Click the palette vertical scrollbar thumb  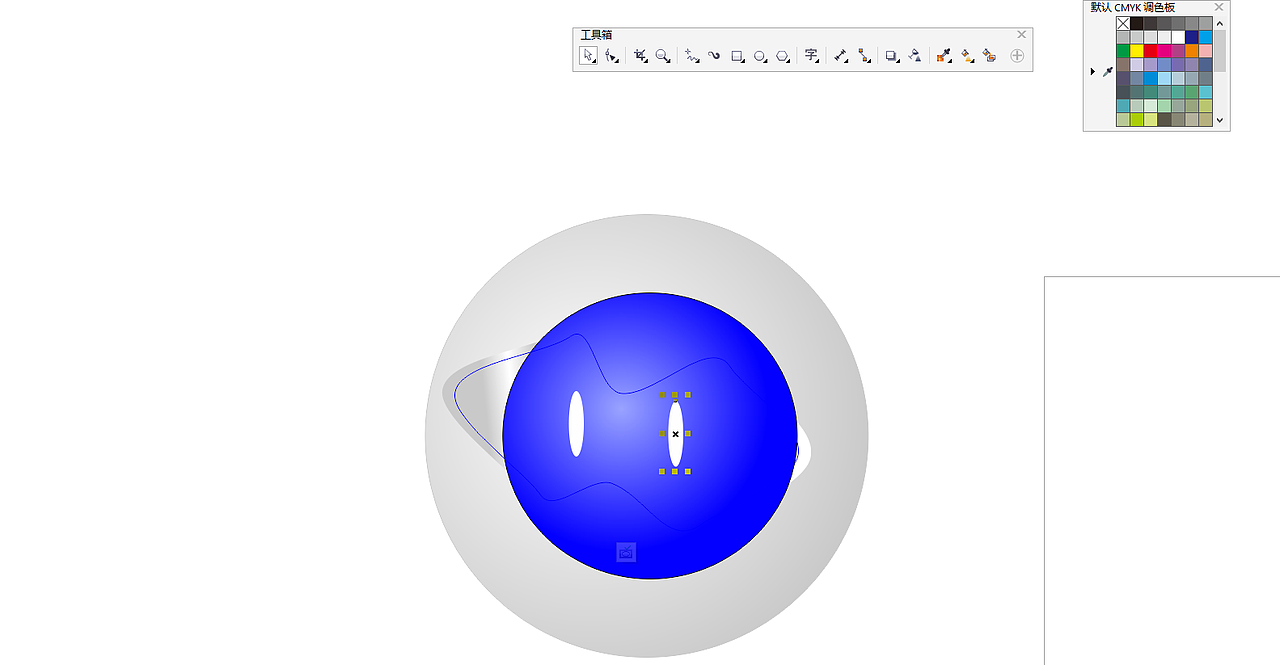(x=1220, y=51)
